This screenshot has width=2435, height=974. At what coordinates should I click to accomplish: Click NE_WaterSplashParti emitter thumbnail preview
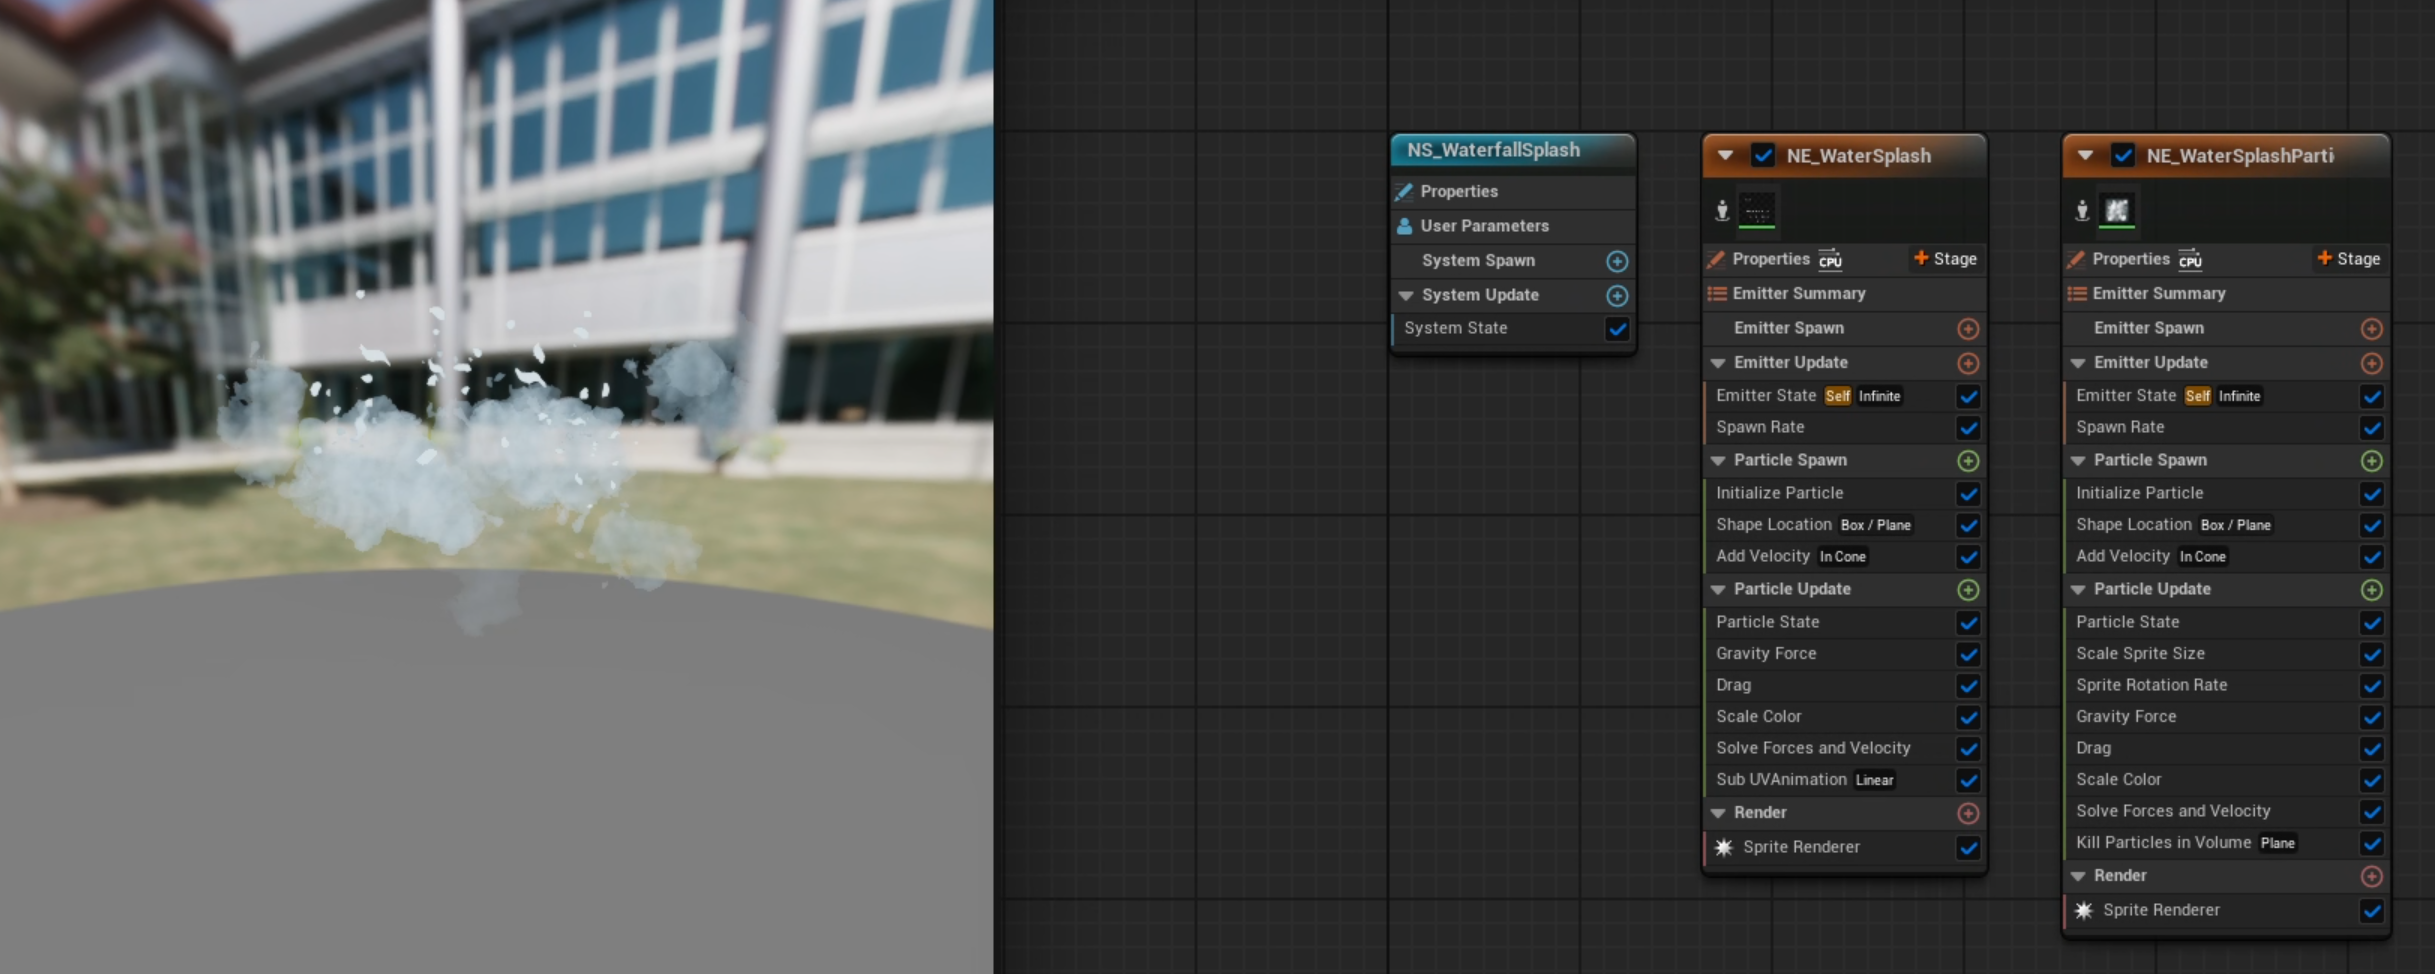coord(2117,210)
